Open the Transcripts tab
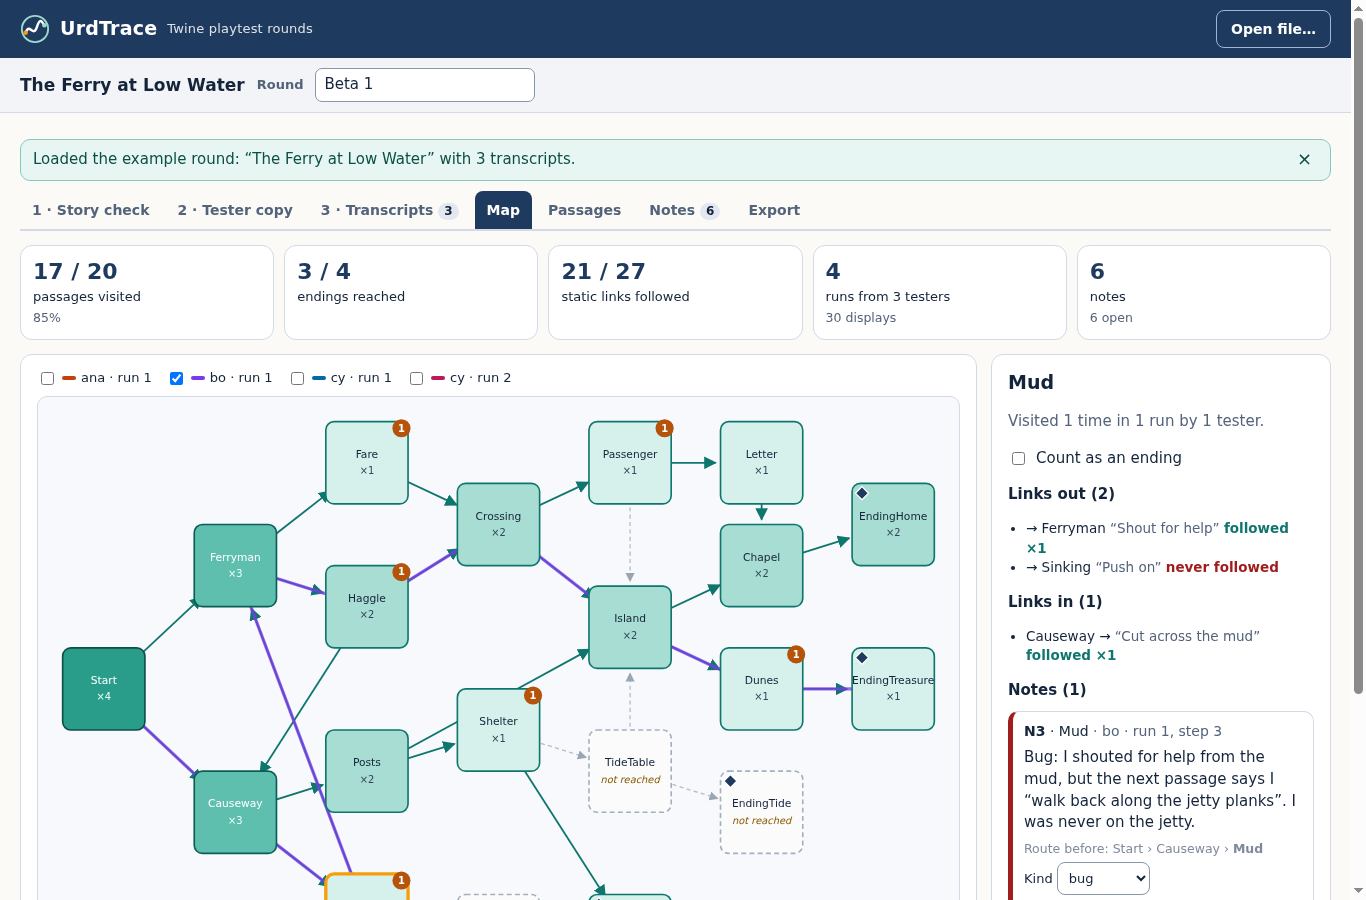 [x=389, y=210]
